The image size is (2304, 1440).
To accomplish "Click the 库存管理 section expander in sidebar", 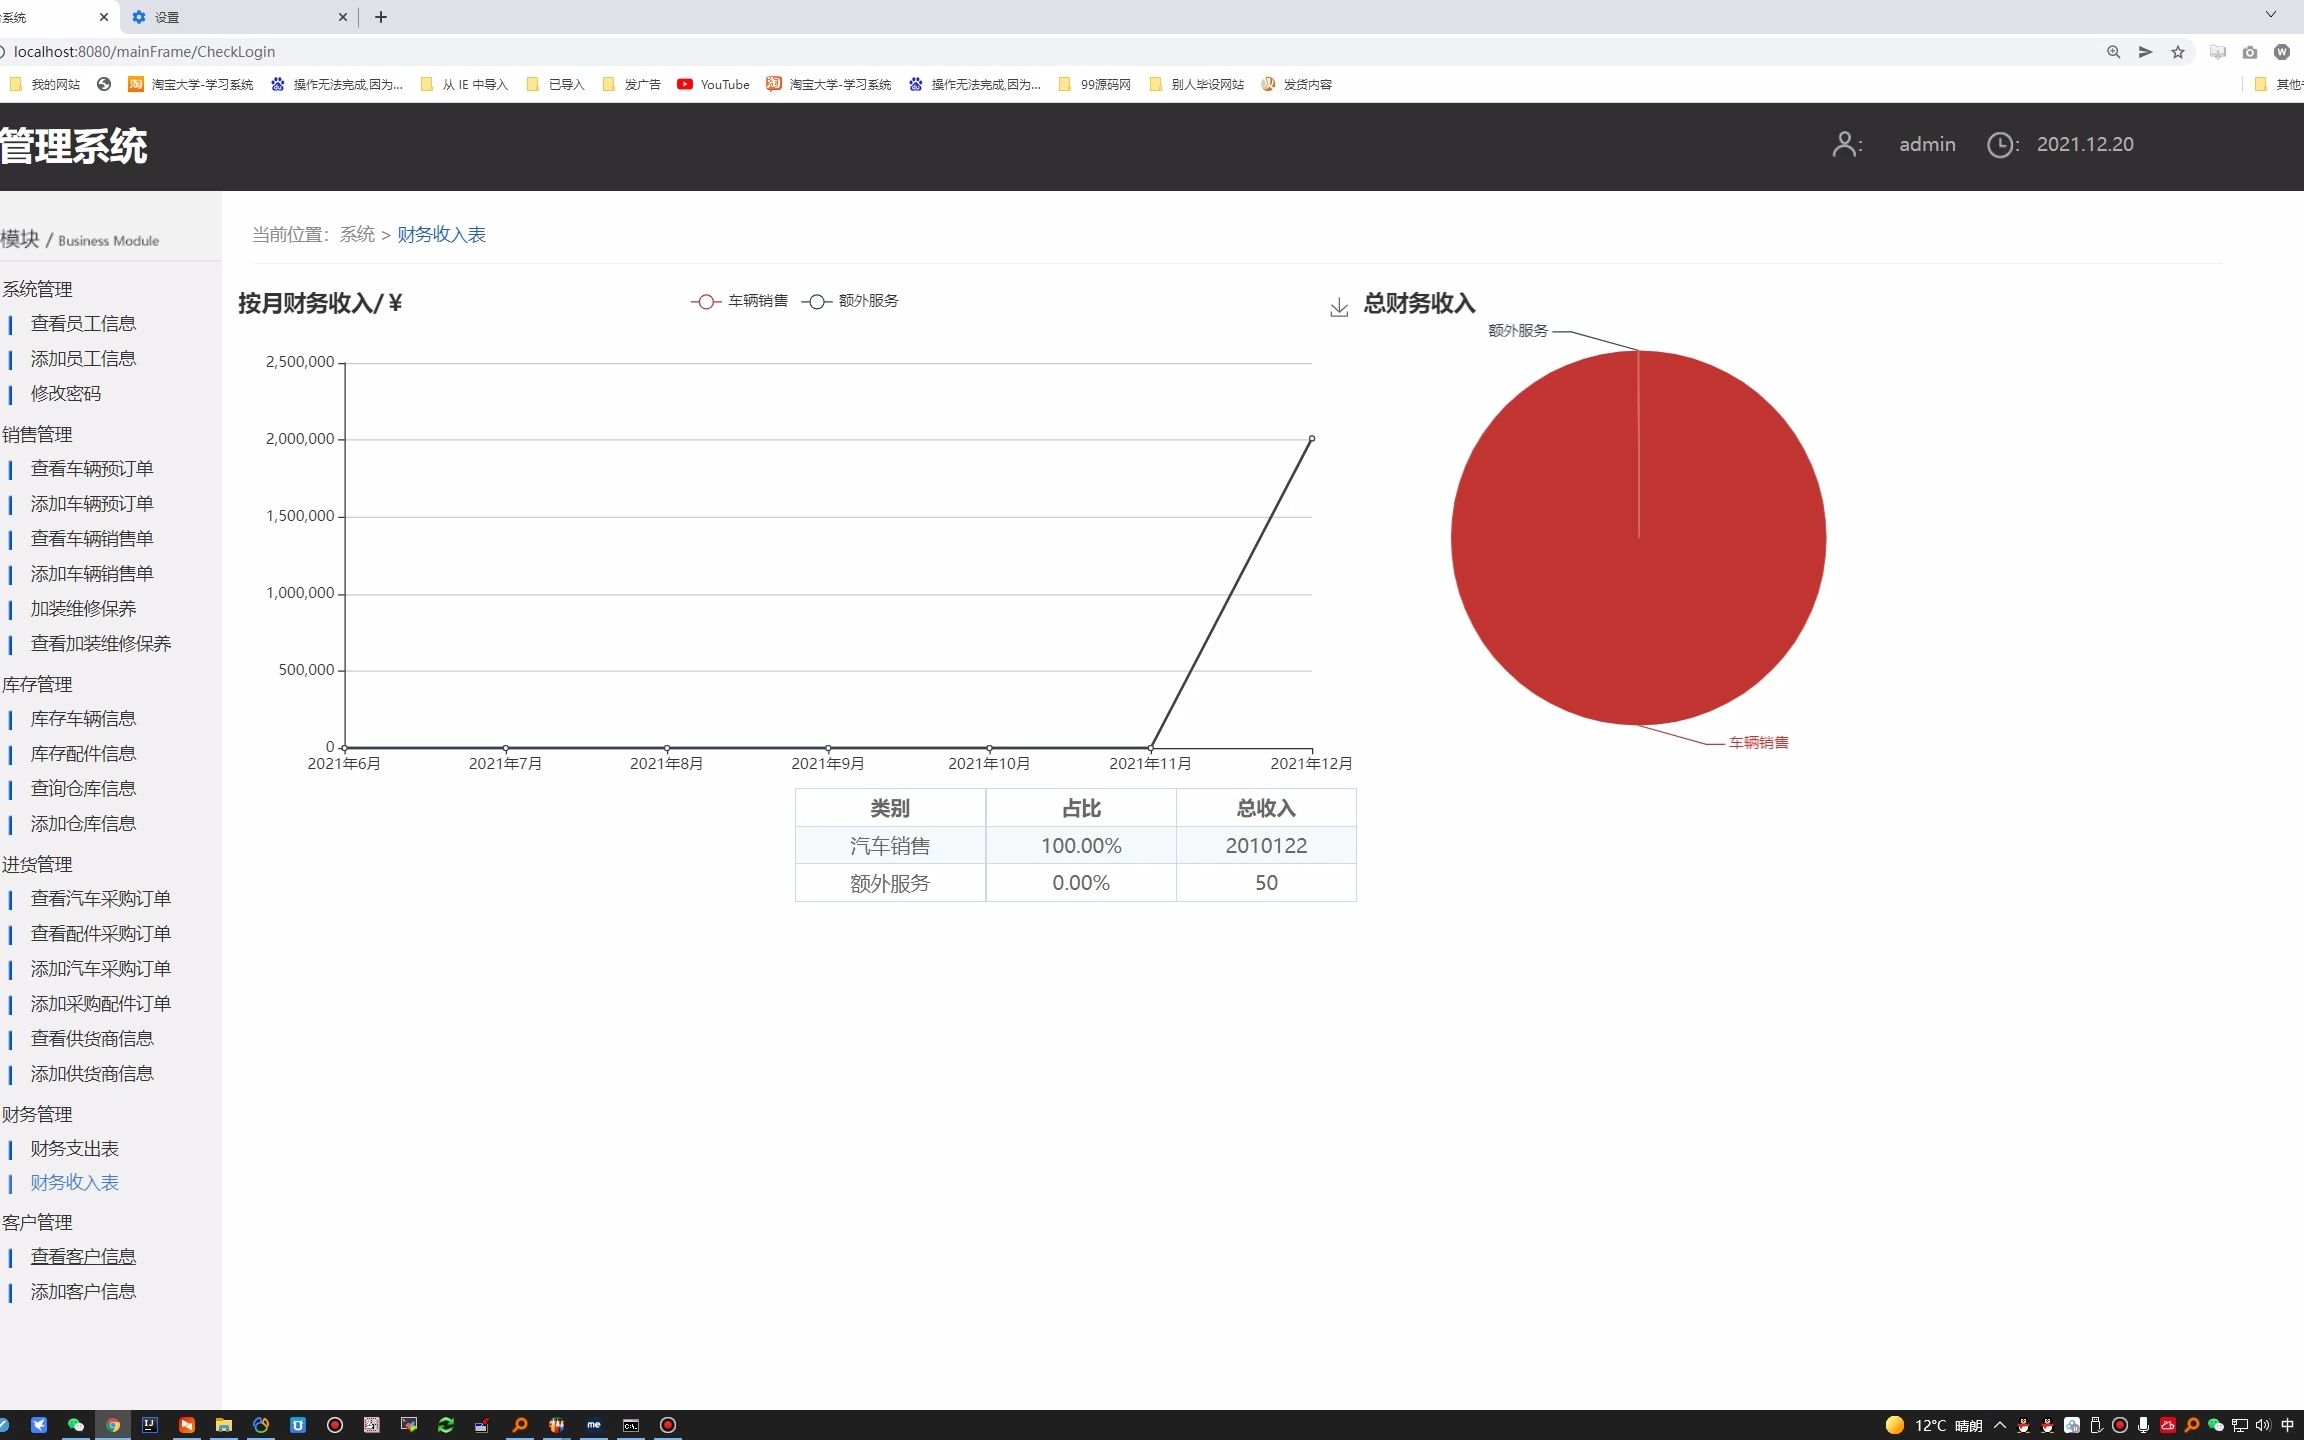I will coord(36,682).
